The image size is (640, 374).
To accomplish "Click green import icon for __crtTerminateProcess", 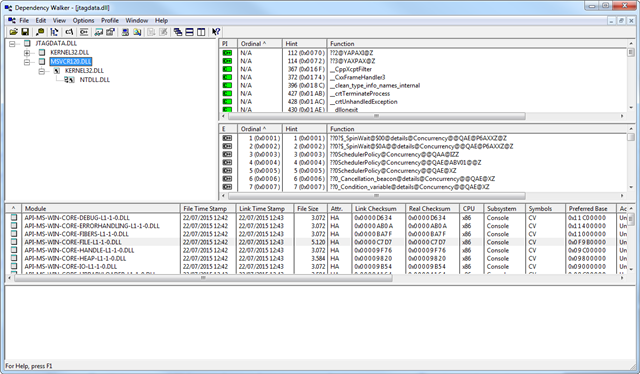I will pyautogui.click(x=227, y=94).
